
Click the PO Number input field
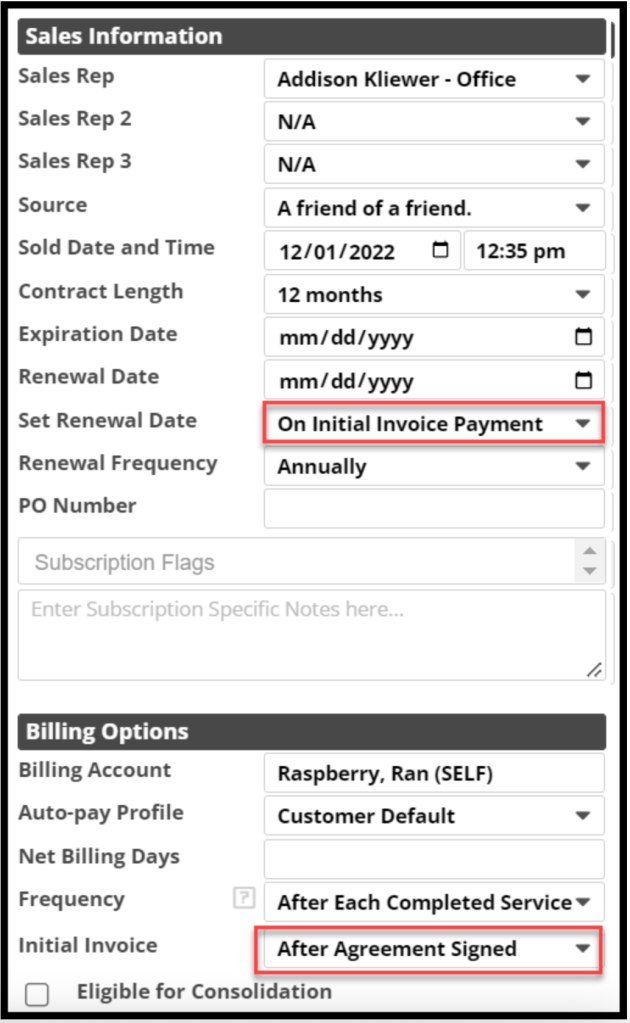pyautogui.click(x=434, y=509)
